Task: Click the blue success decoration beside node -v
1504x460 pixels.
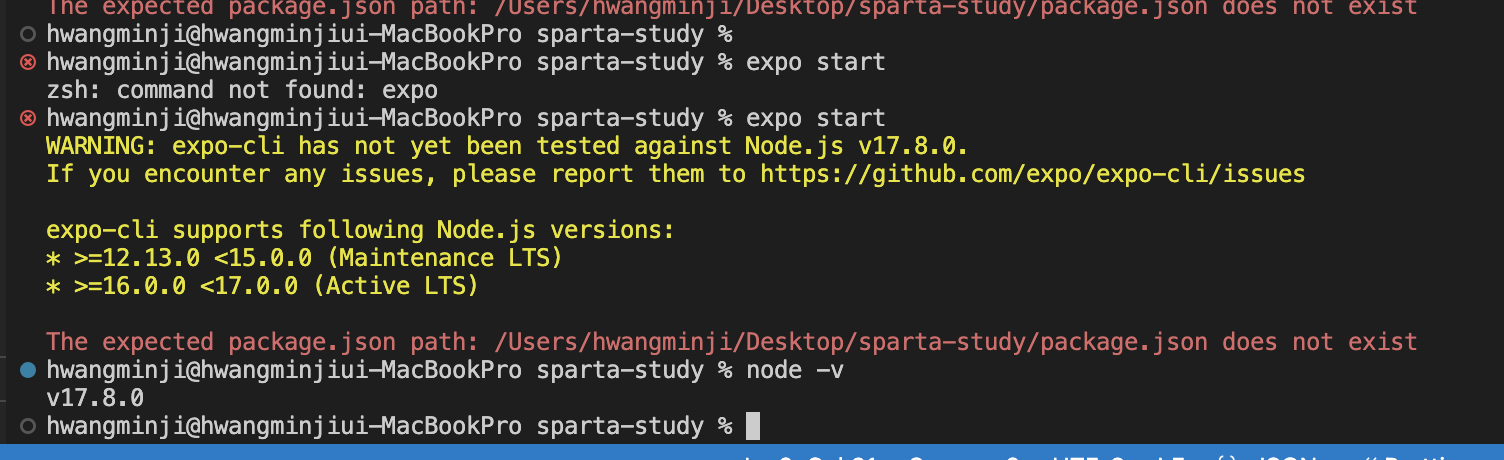Action: 28,370
